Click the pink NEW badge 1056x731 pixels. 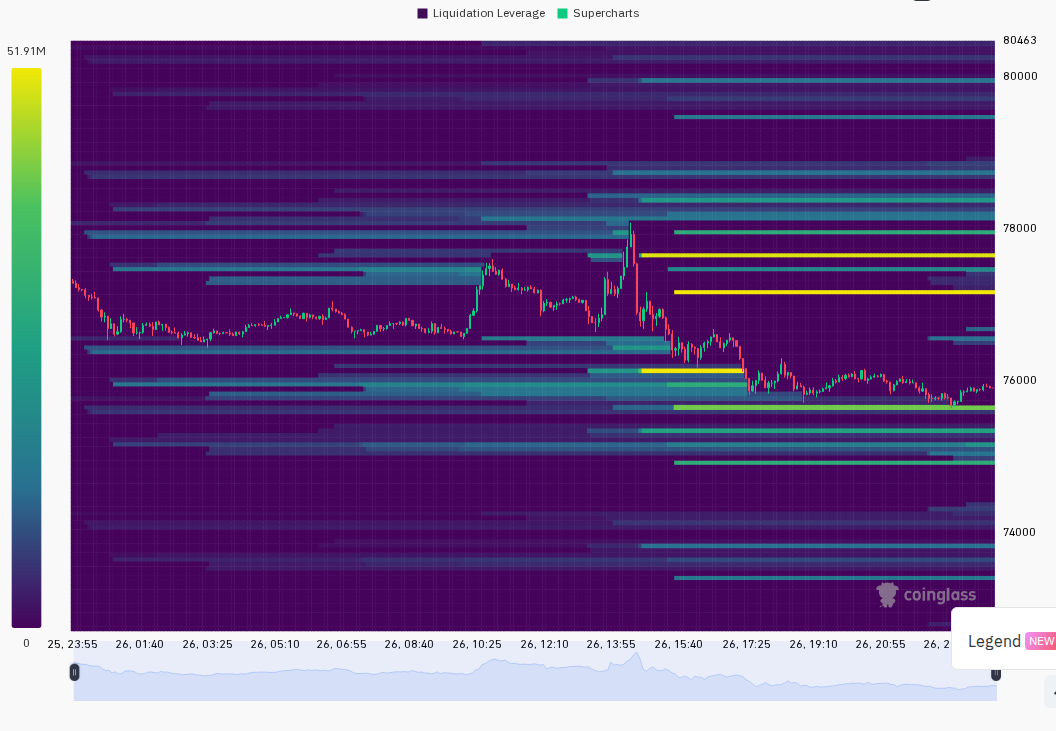pyautogui.click(x=1041, y=641)
